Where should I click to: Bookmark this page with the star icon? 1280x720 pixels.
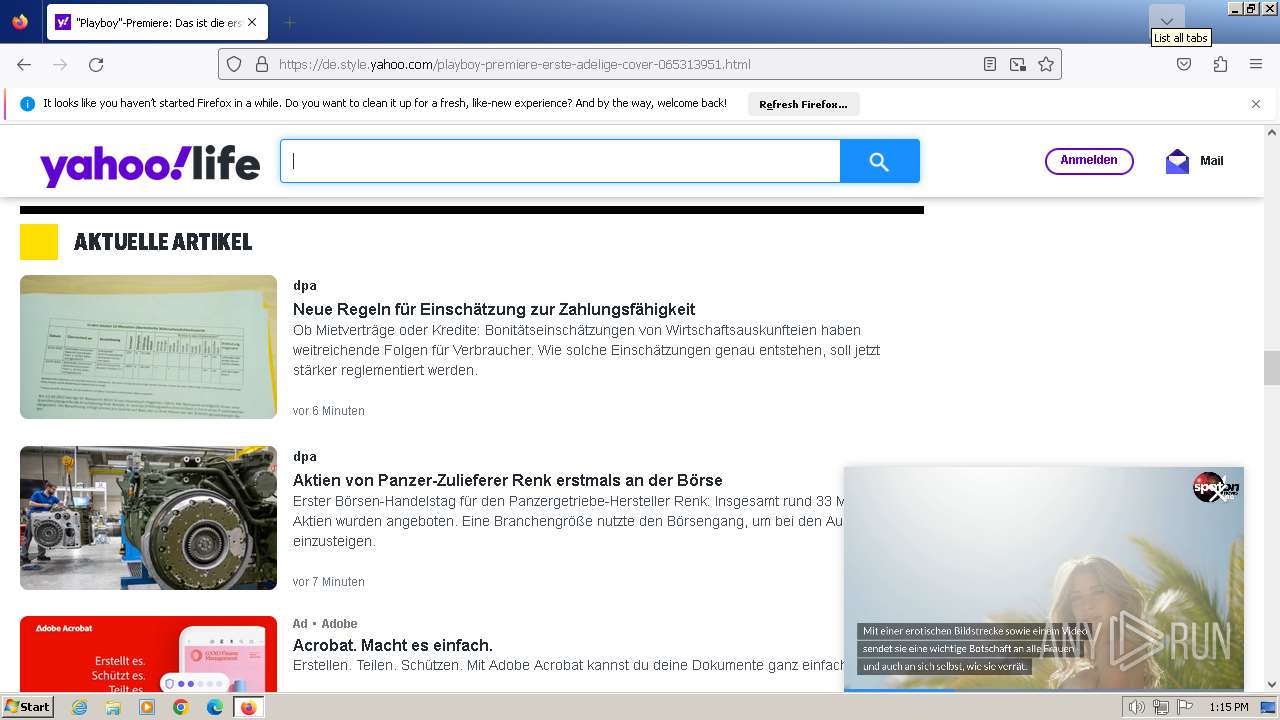tap(1046, 64)
